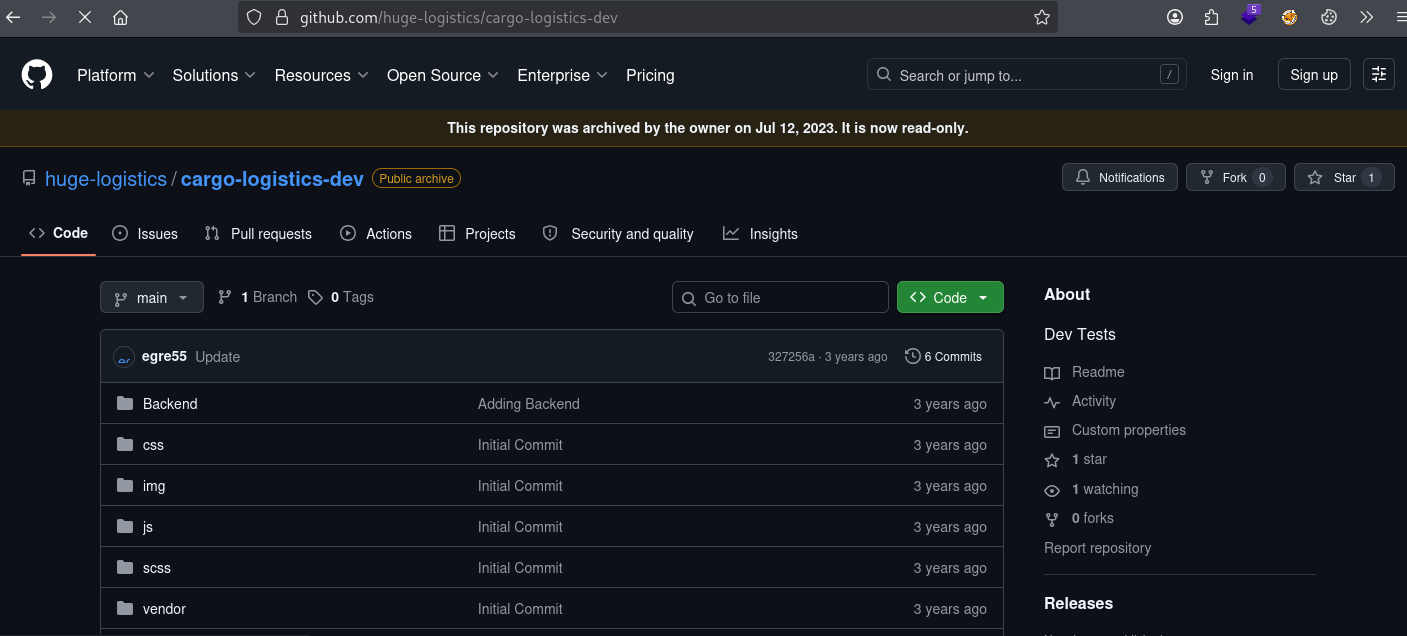Open the Backend folder
The width and height of the screenshot is (1407, 636).
tap(170, 404)
